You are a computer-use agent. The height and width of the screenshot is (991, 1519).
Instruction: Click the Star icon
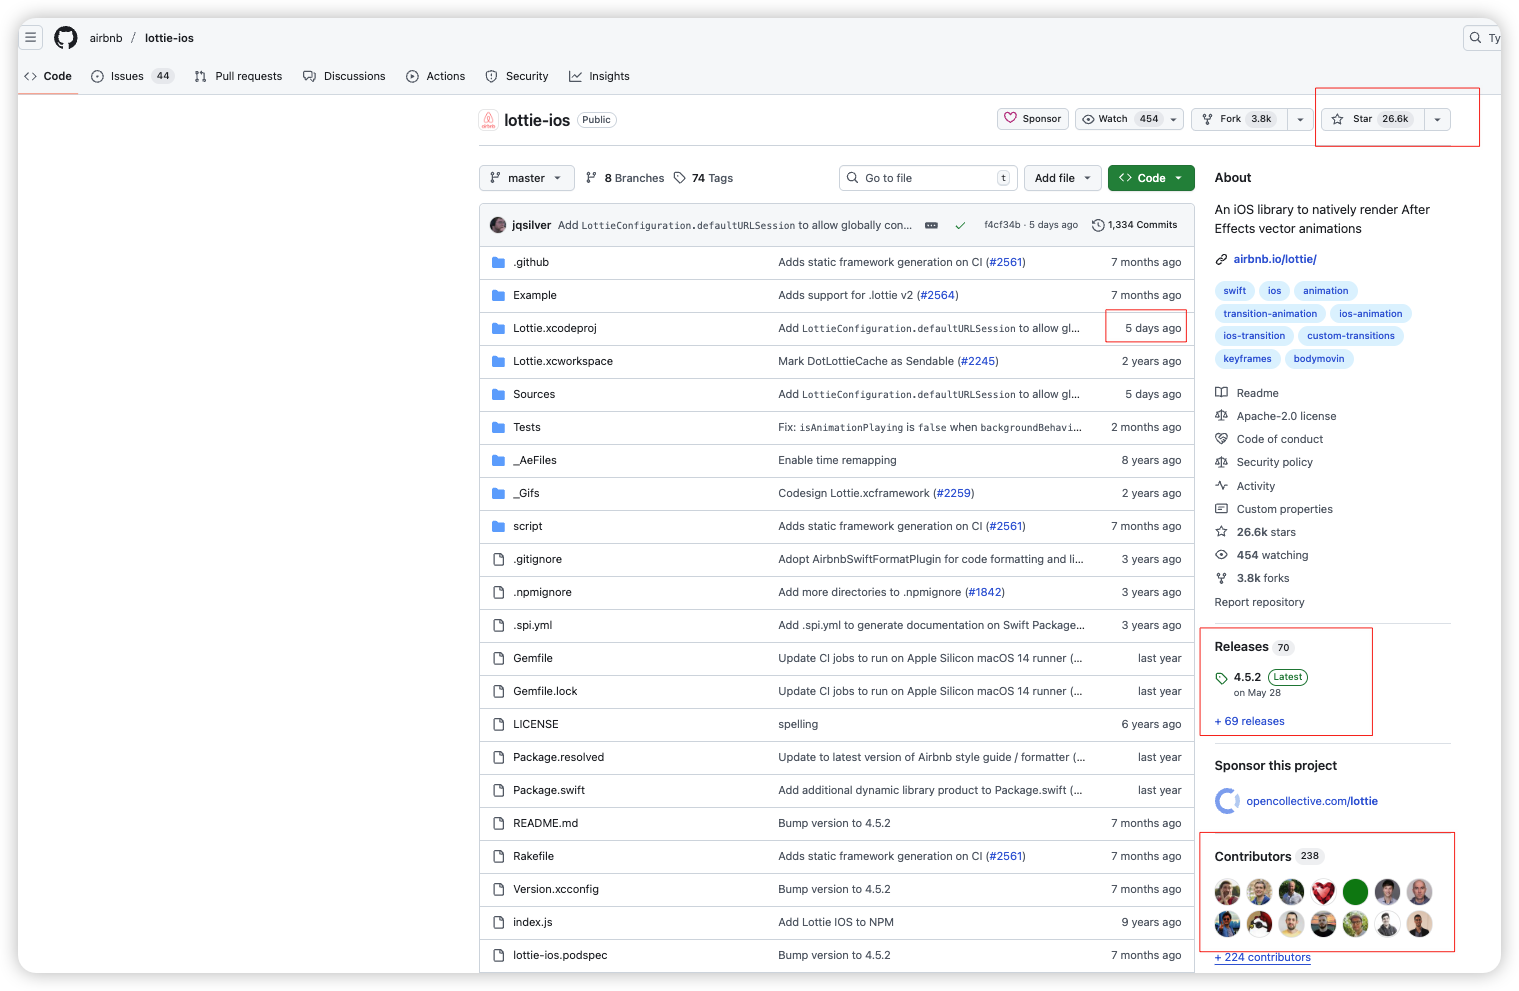click(x=1338, y=119)
